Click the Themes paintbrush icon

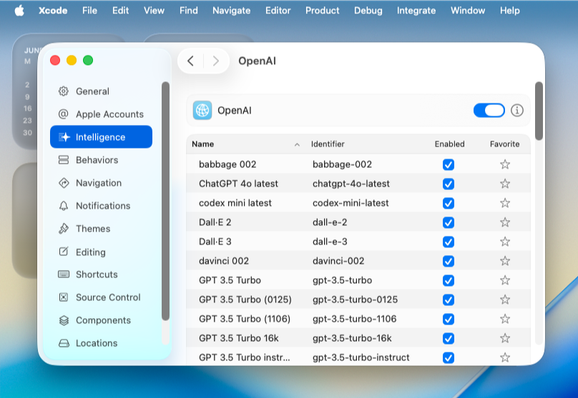click(63, 228)
